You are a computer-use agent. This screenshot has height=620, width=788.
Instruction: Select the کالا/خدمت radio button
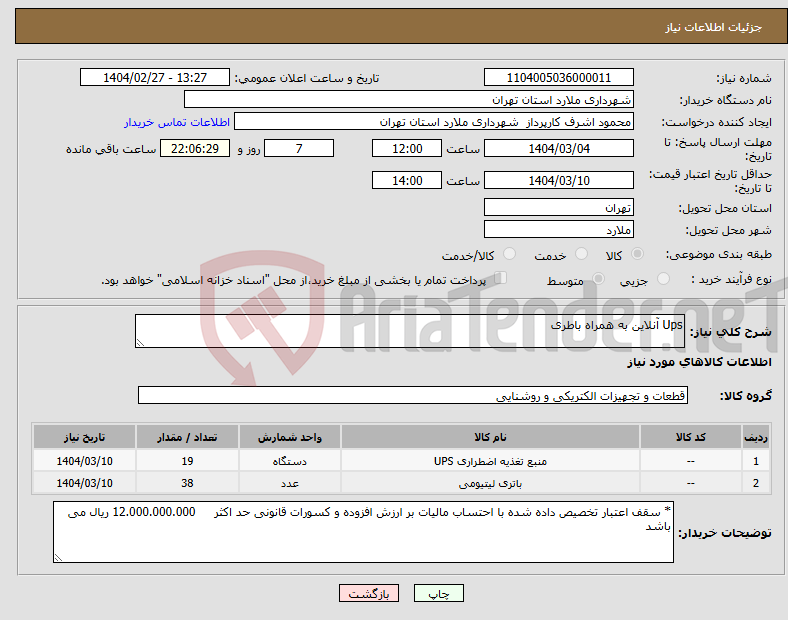click(x=509, y=254)
